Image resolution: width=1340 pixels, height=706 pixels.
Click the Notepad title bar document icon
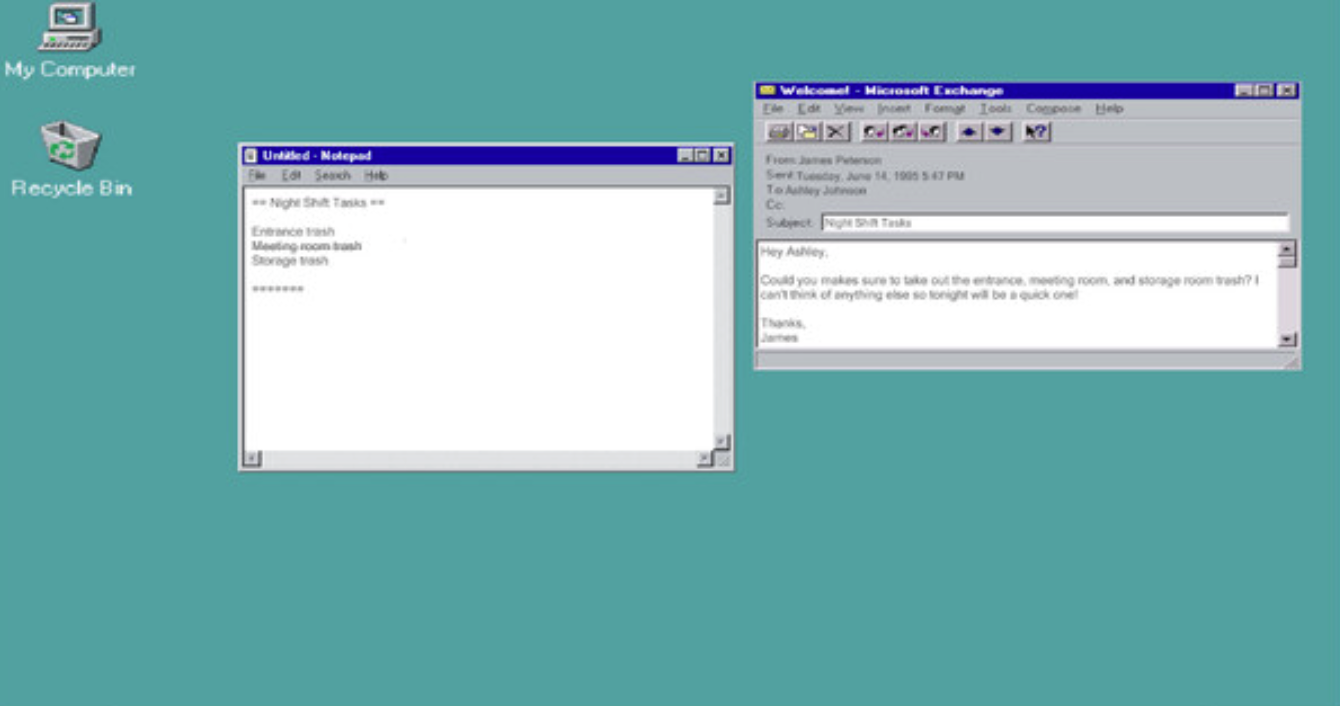coord(251,155)
